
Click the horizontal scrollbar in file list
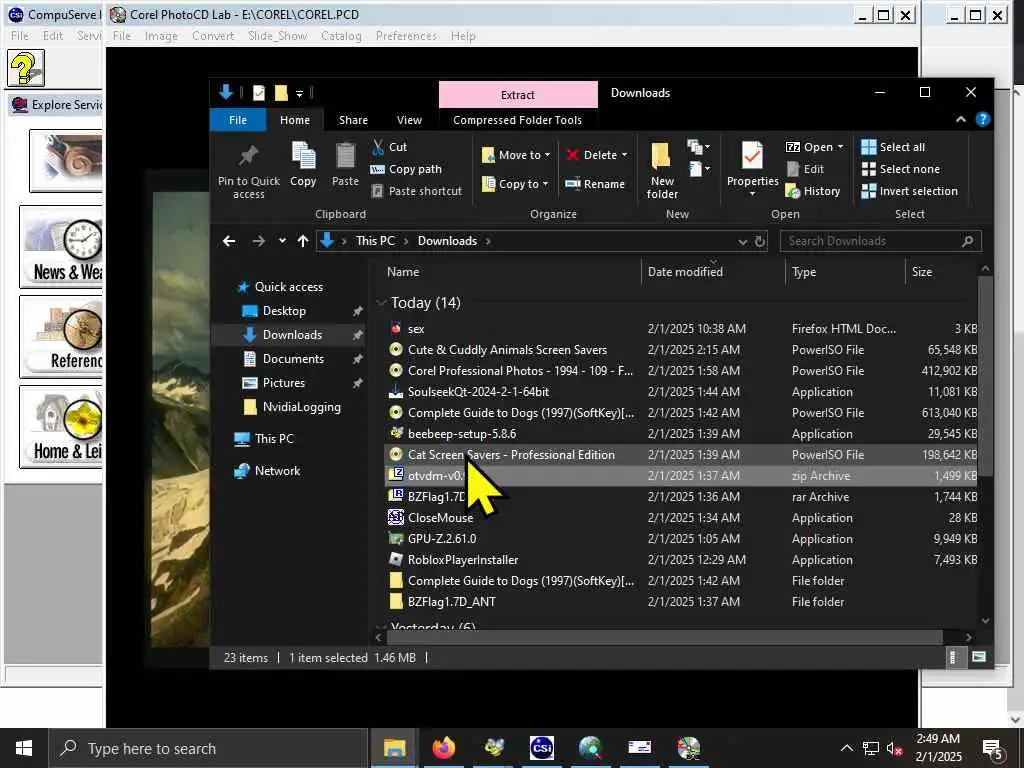(x=665, y=637)
